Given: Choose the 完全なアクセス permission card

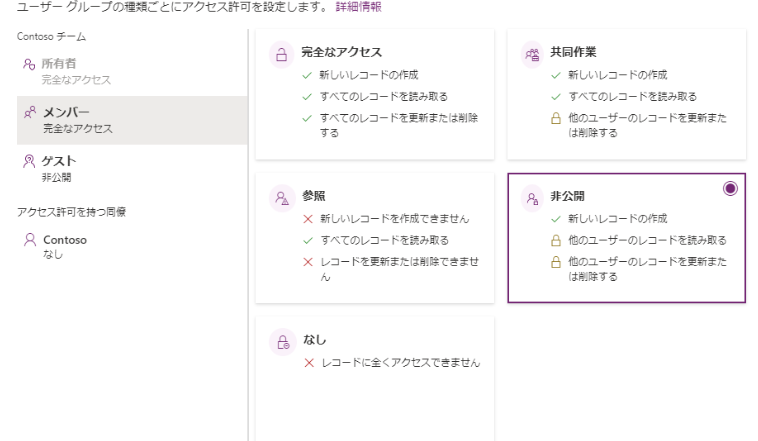Looking at the screenshot, I should click(375, 94).
